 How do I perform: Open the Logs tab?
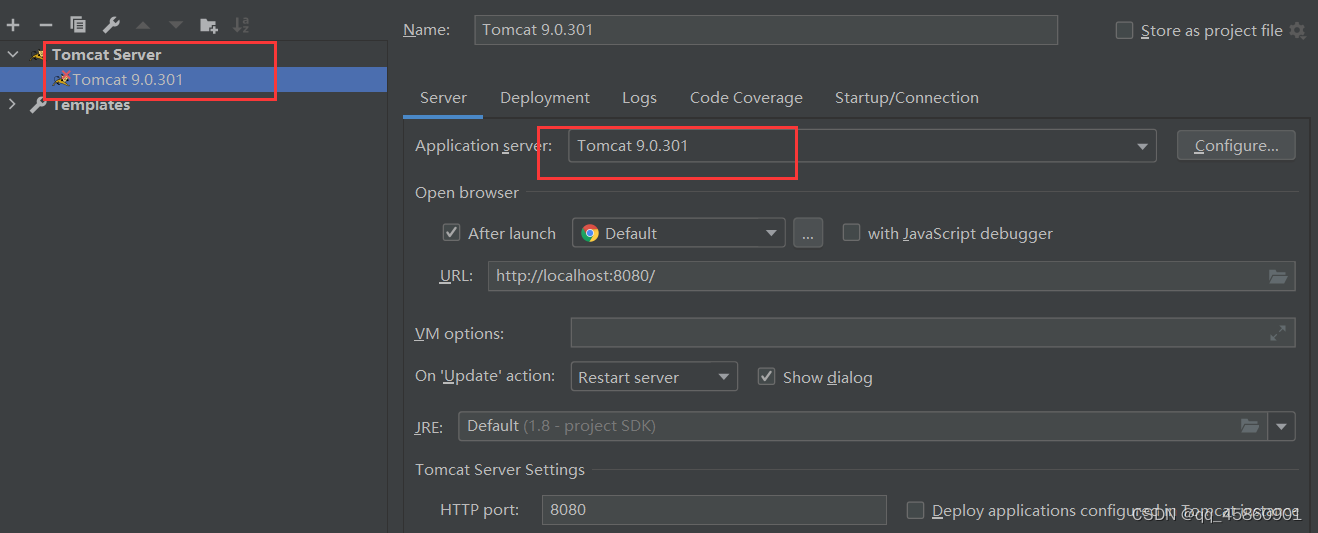639,97
